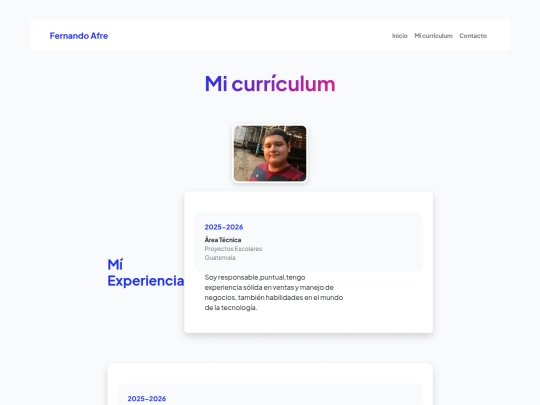The width and height of the screenshot is (540, 405).
Task: Click the 2025-2026 date in bottom card
Action: pos(147,398)
